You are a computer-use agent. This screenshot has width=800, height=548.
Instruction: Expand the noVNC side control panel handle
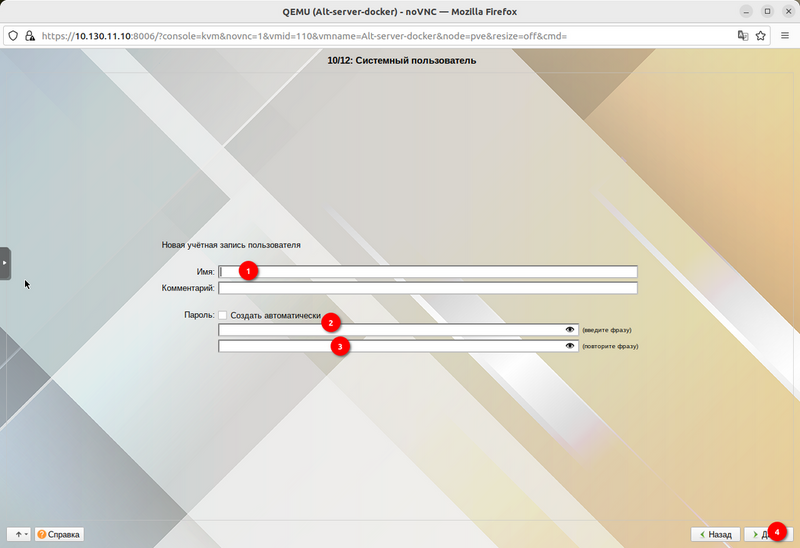click(x=5, y=263)
